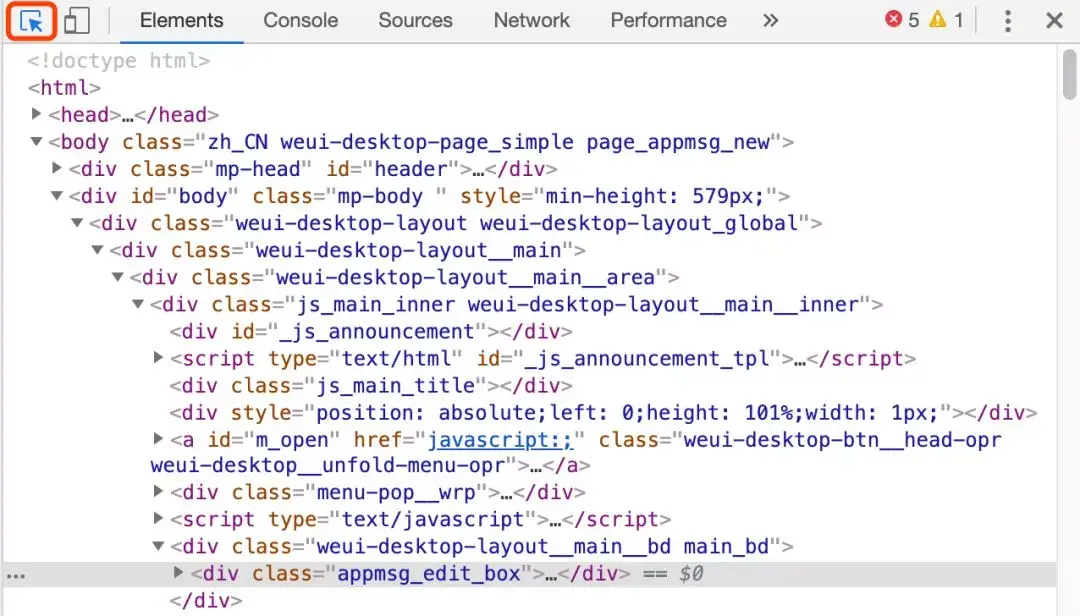
Task: Close the DevTools panel
Action: [x=1054, y=21]
